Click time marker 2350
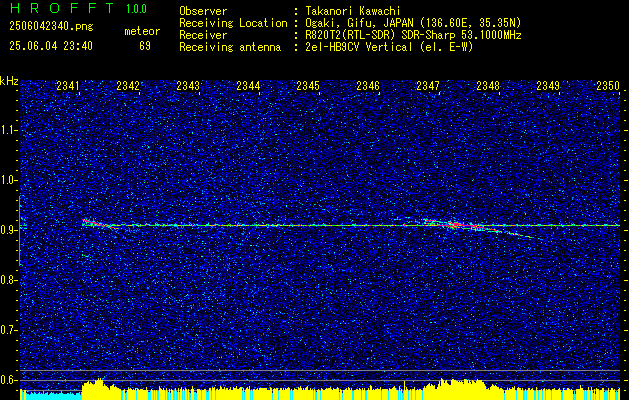 point(608,85)
